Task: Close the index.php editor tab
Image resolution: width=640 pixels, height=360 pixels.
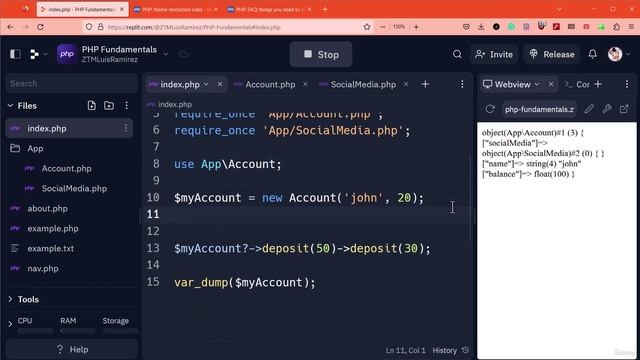Action: (x=220, y=84)
